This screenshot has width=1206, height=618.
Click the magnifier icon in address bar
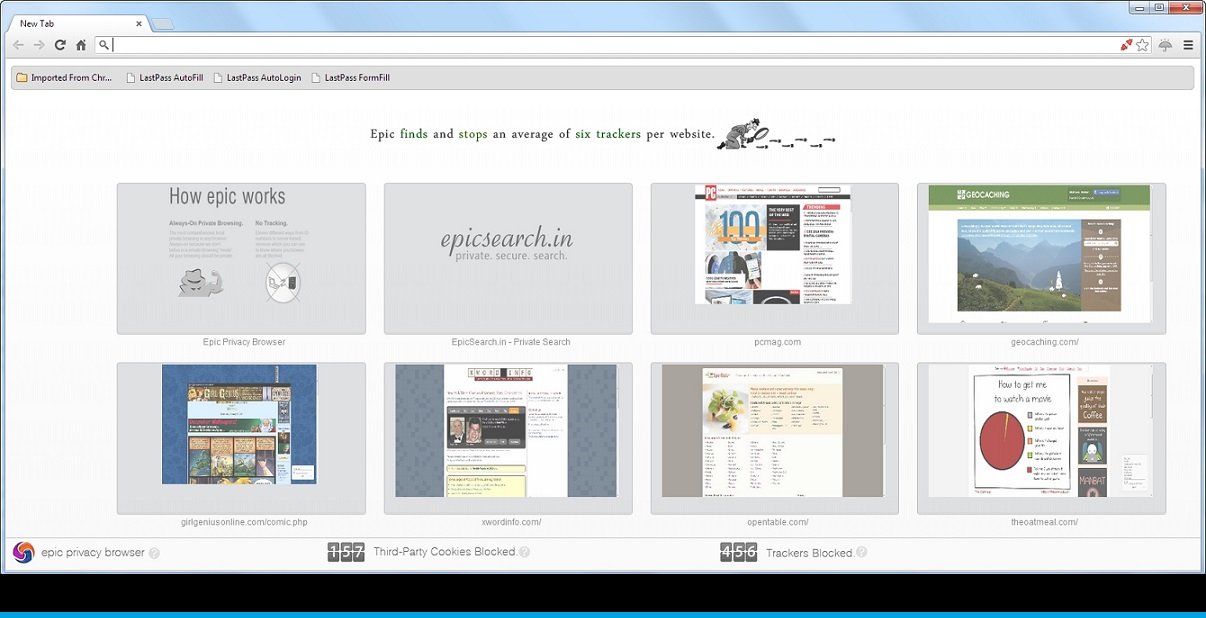[103, 45]
